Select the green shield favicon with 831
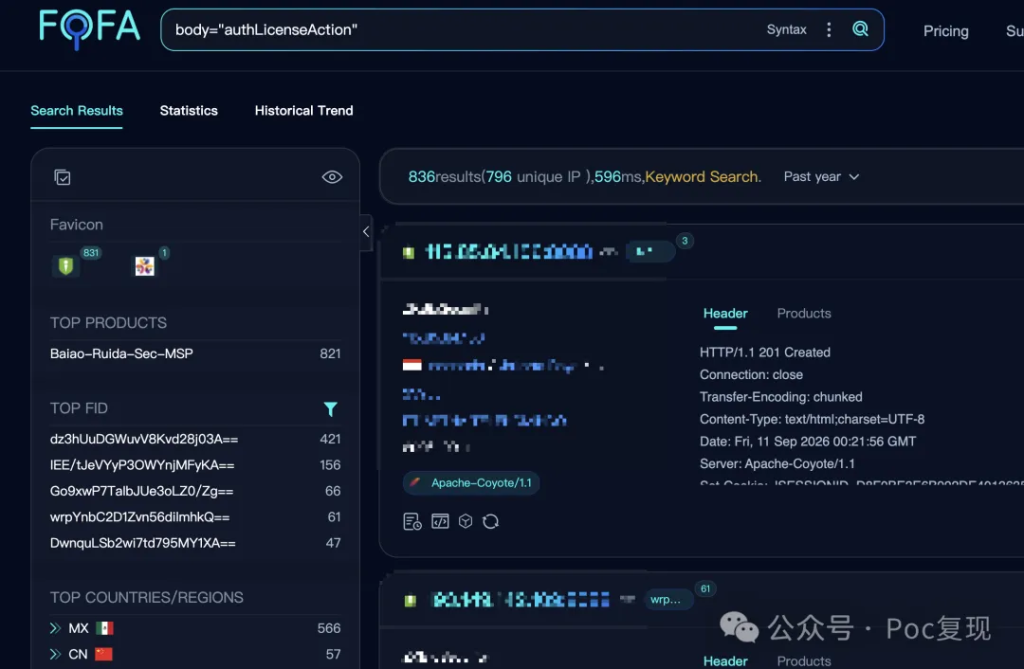Screen dimensions: 1024x669 tap(66, 265)
